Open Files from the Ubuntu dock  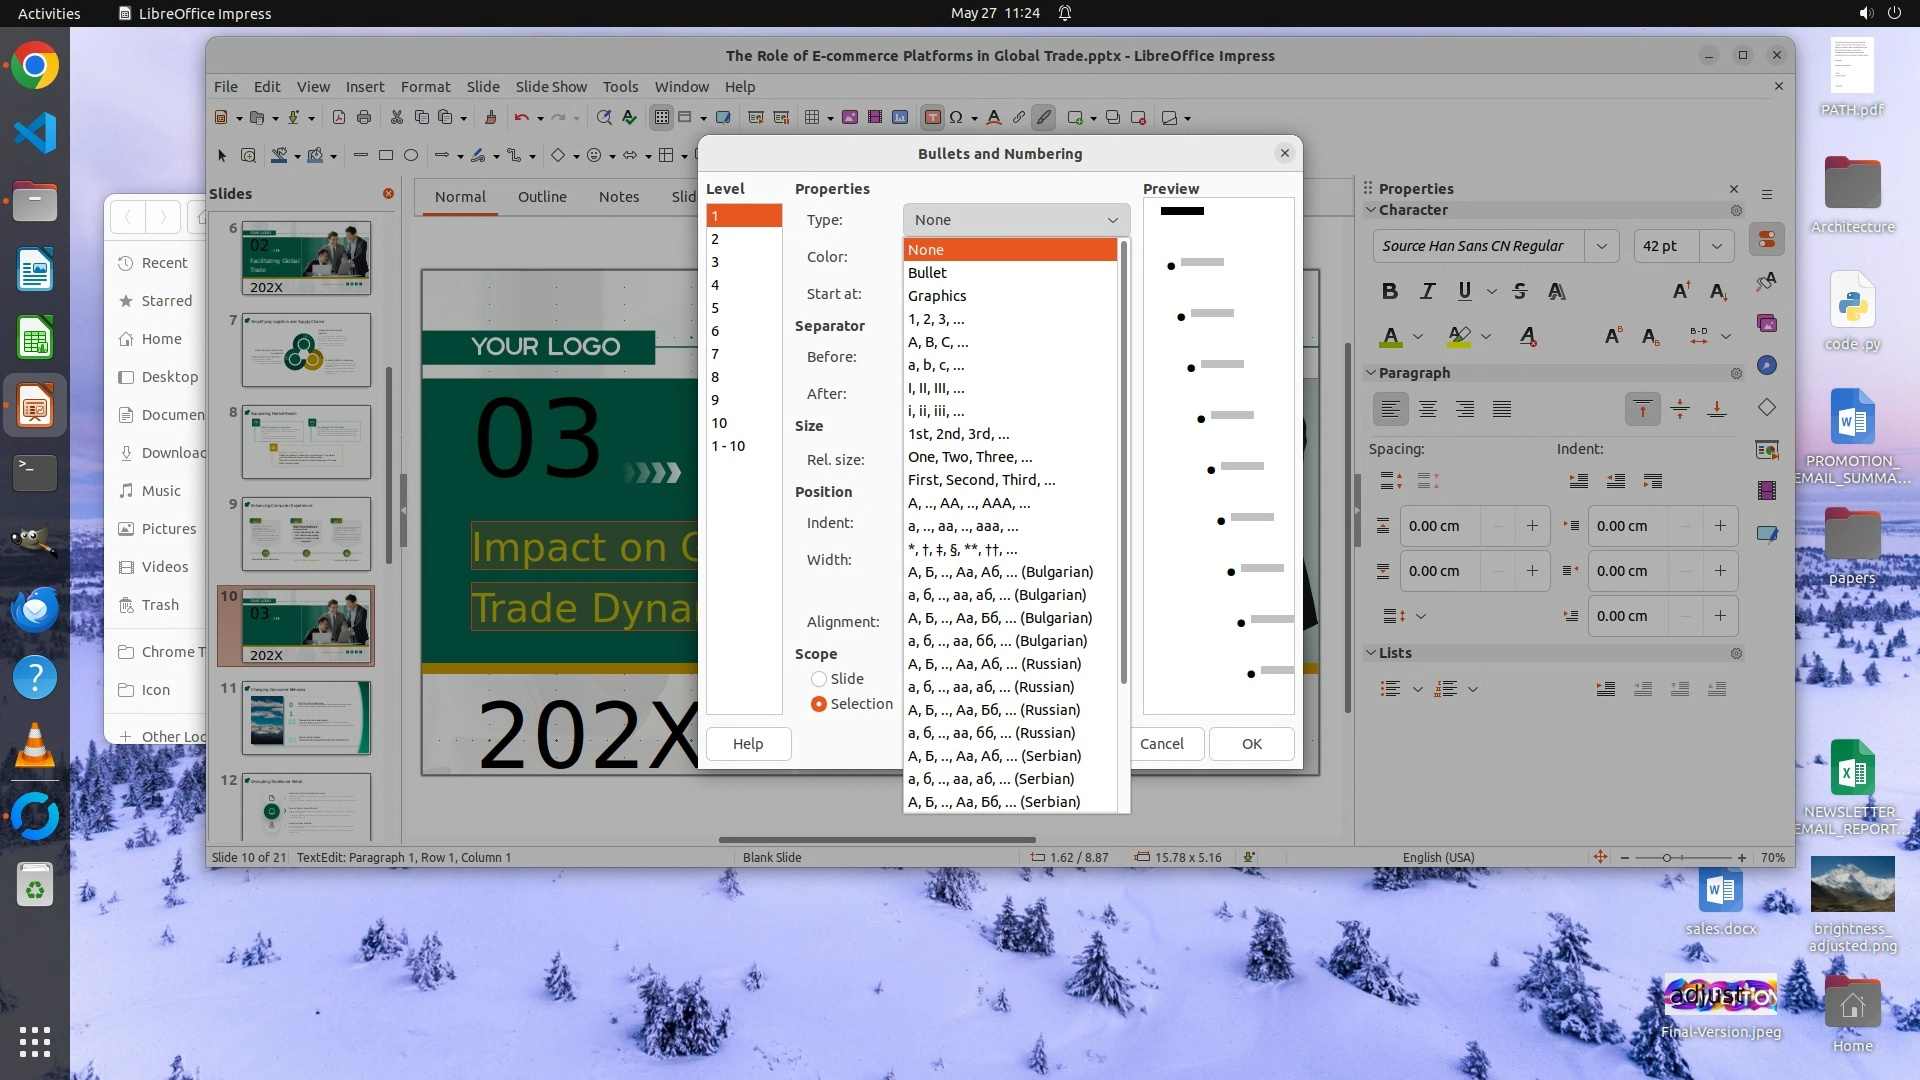(x=35, y=201)
